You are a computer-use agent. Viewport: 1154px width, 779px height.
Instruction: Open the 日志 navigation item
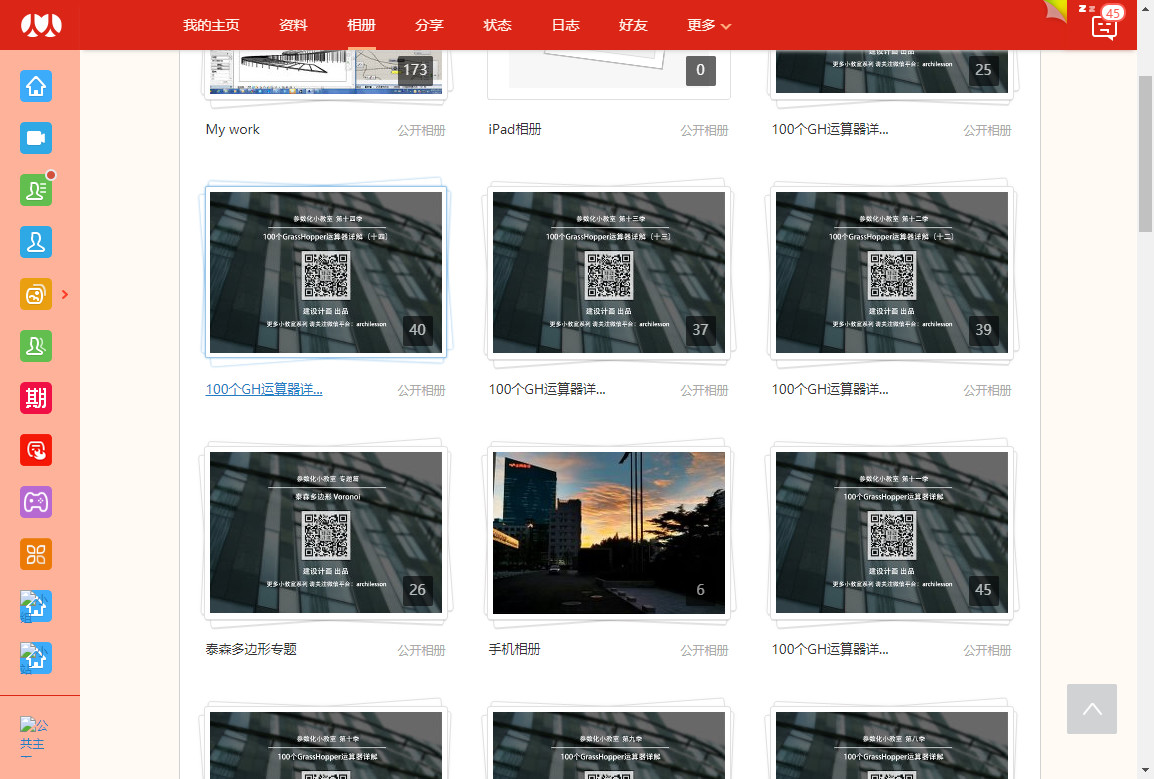click(565, 25)
